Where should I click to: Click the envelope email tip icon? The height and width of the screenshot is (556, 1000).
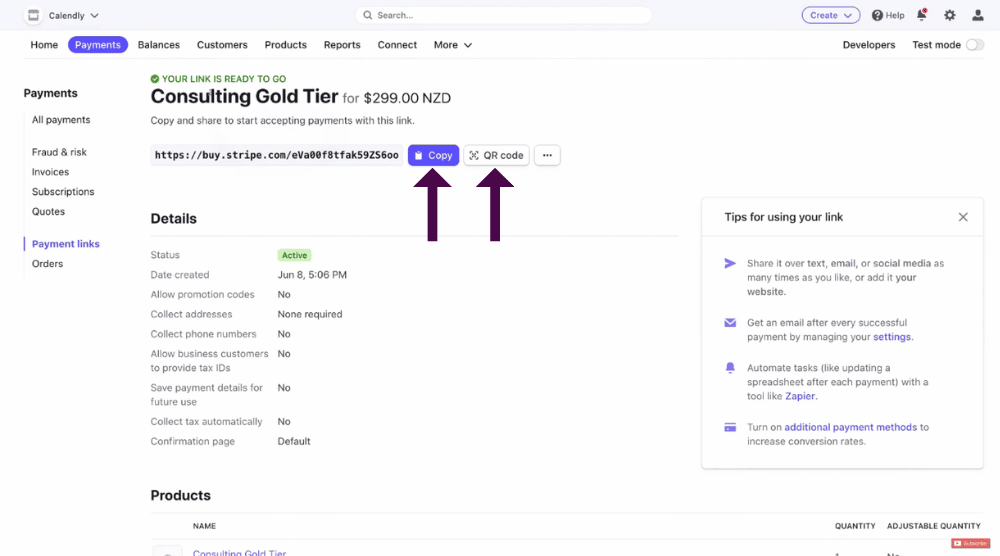tap(730, 323)
